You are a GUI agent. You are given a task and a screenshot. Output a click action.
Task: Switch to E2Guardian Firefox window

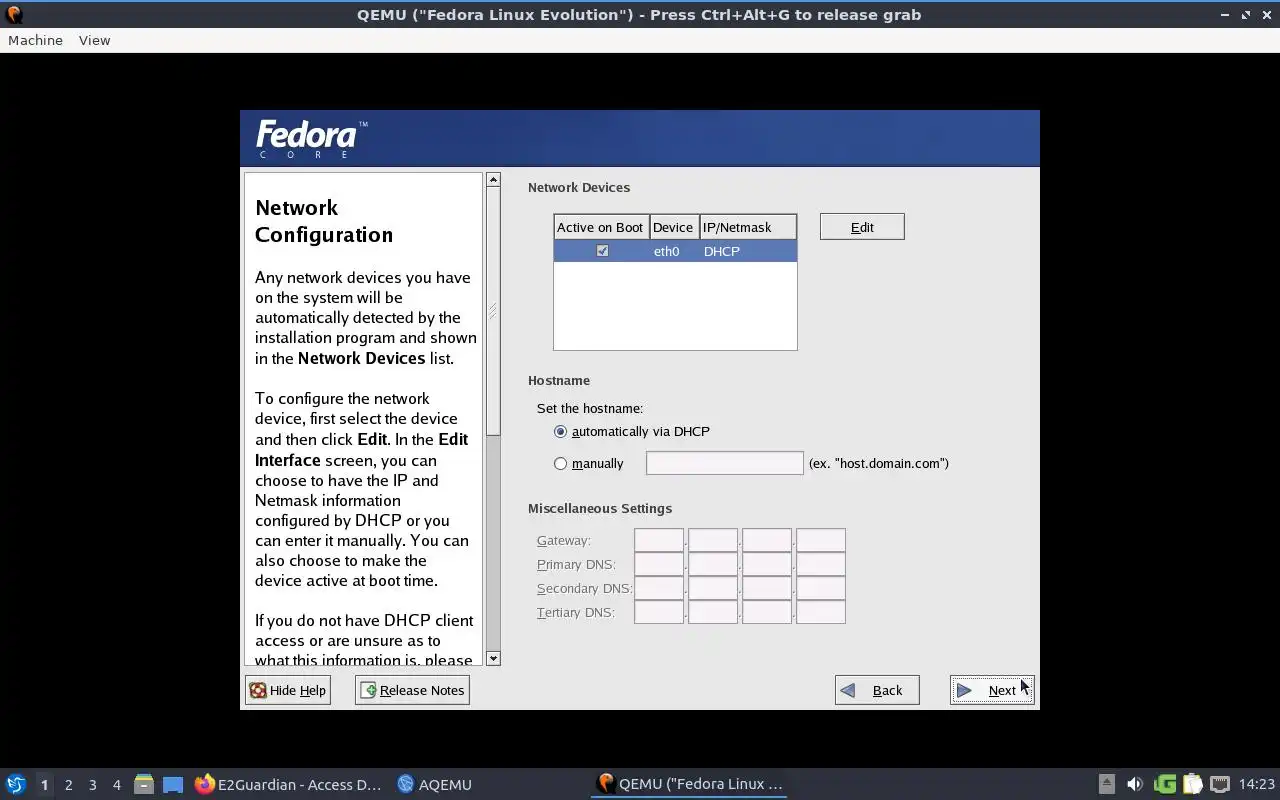pos(288,784)
